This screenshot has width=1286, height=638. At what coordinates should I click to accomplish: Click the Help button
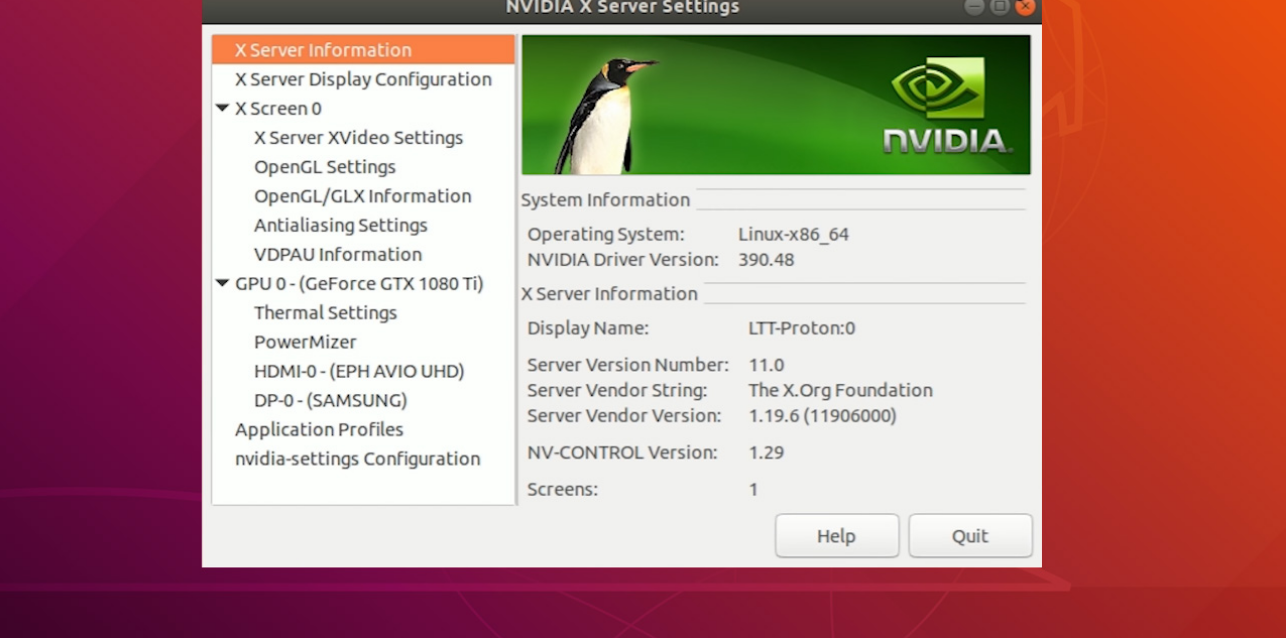[x=837, y=536]
